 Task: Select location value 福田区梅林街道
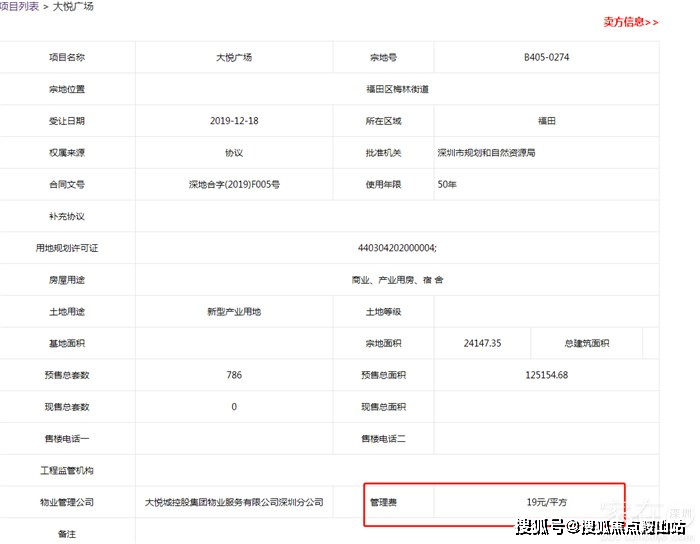(x=397, y=89)
